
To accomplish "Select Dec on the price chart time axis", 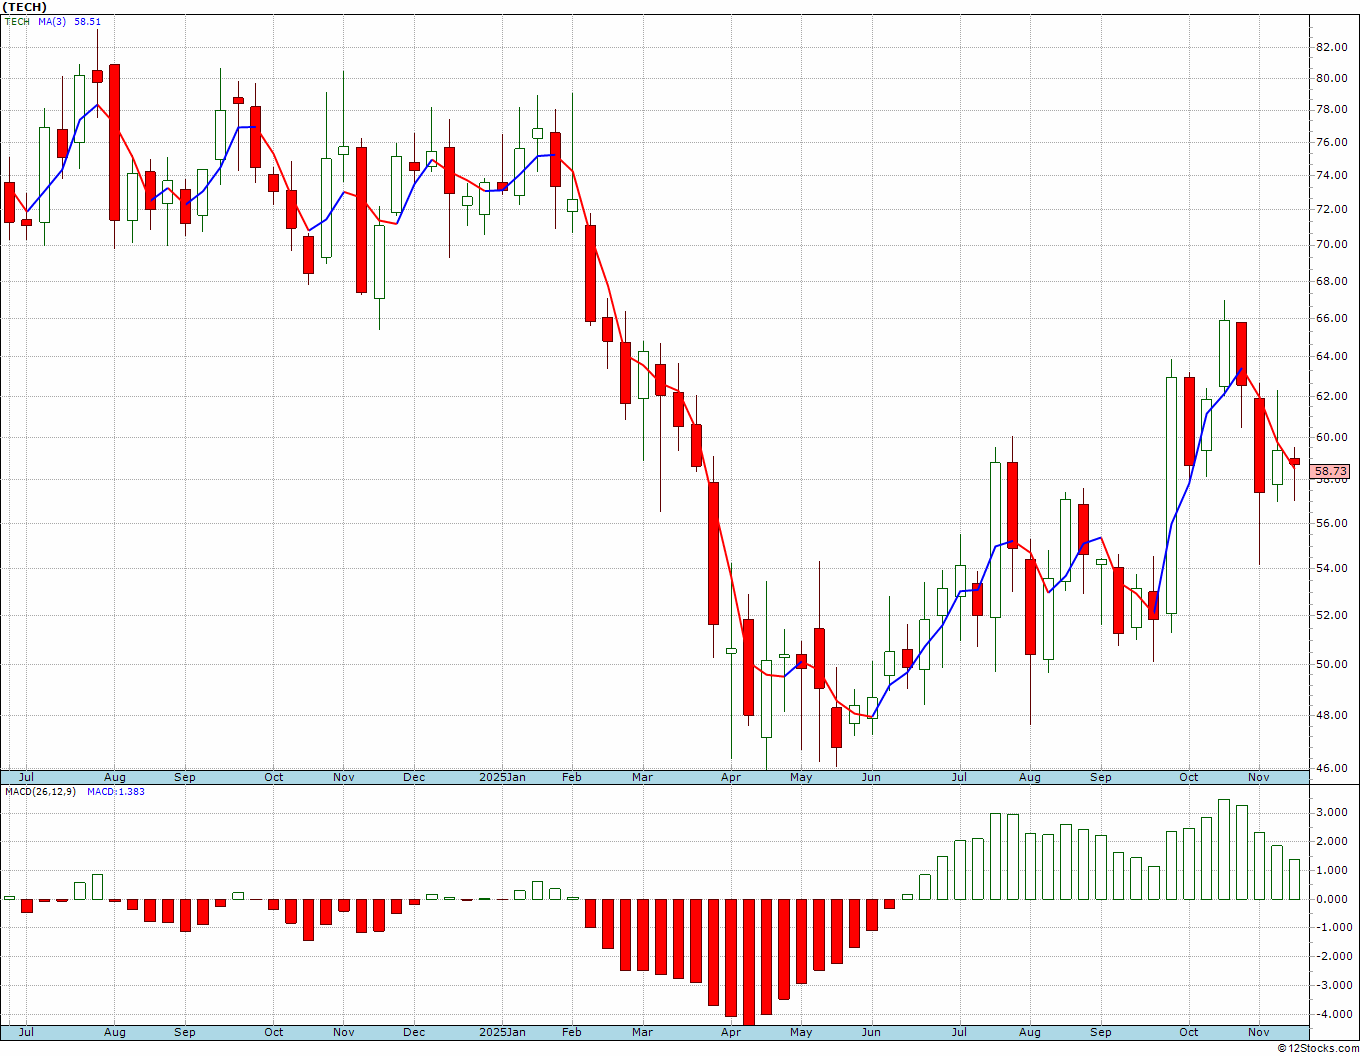I will pos(414,777).
